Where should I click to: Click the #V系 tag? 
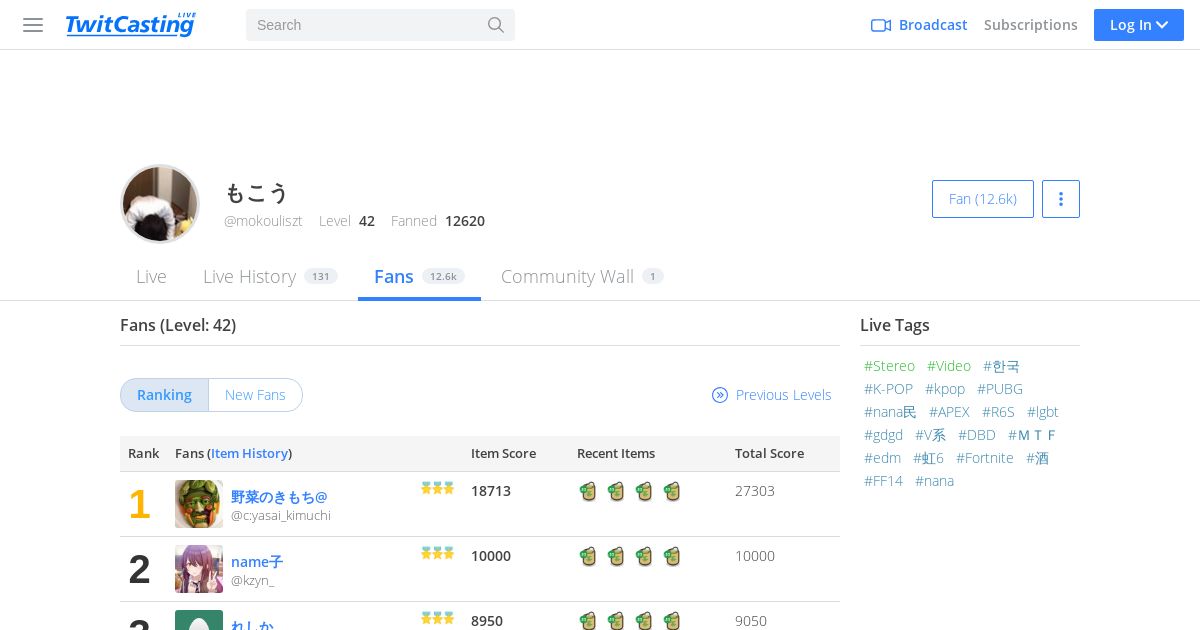click(930, 435)
